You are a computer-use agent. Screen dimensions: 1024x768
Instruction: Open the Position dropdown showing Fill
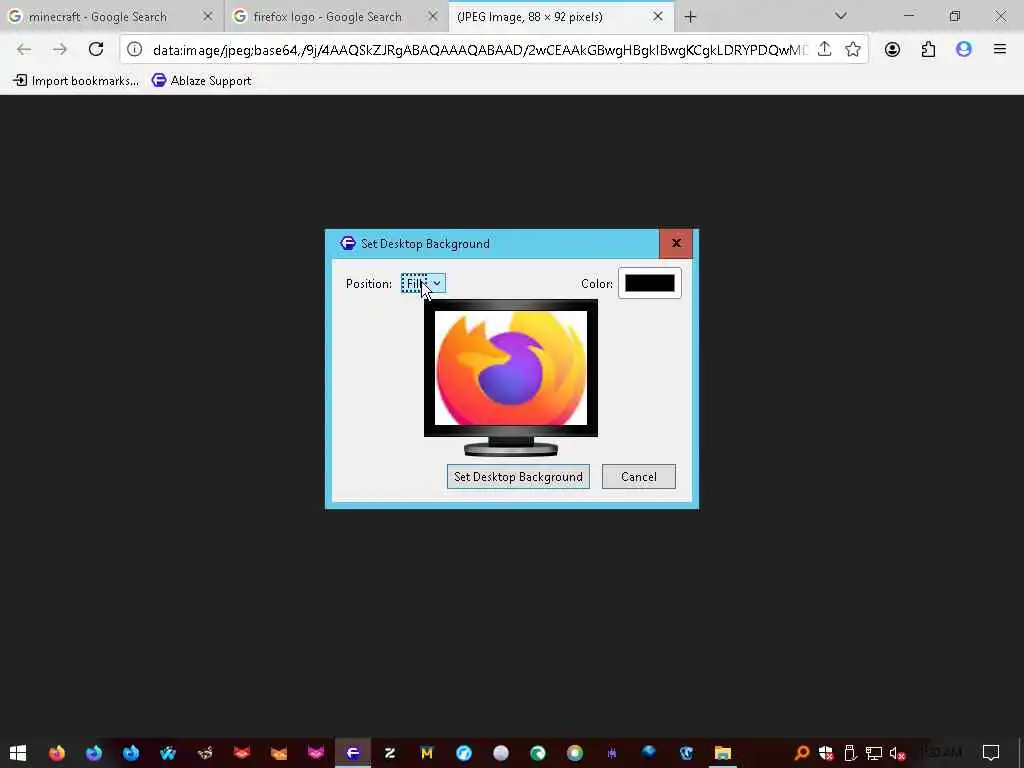pyautogui.click(x=423, y=283)
